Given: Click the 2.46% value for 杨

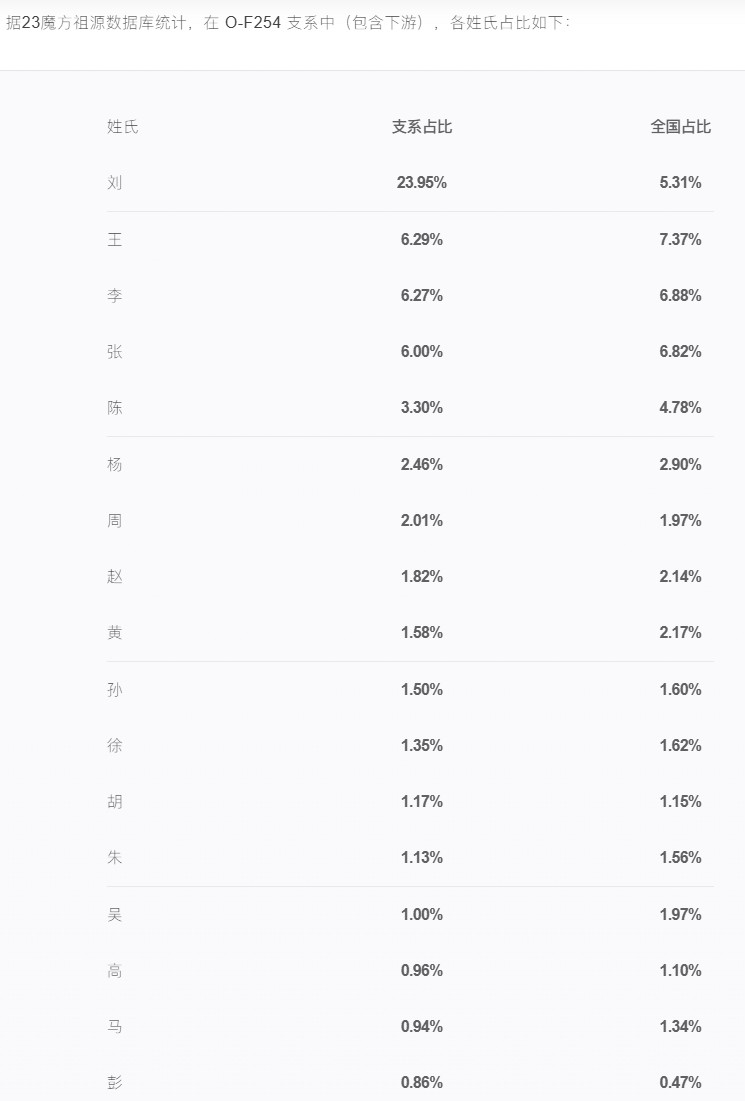Looking at the screenshot, I should tap(421, 464).
